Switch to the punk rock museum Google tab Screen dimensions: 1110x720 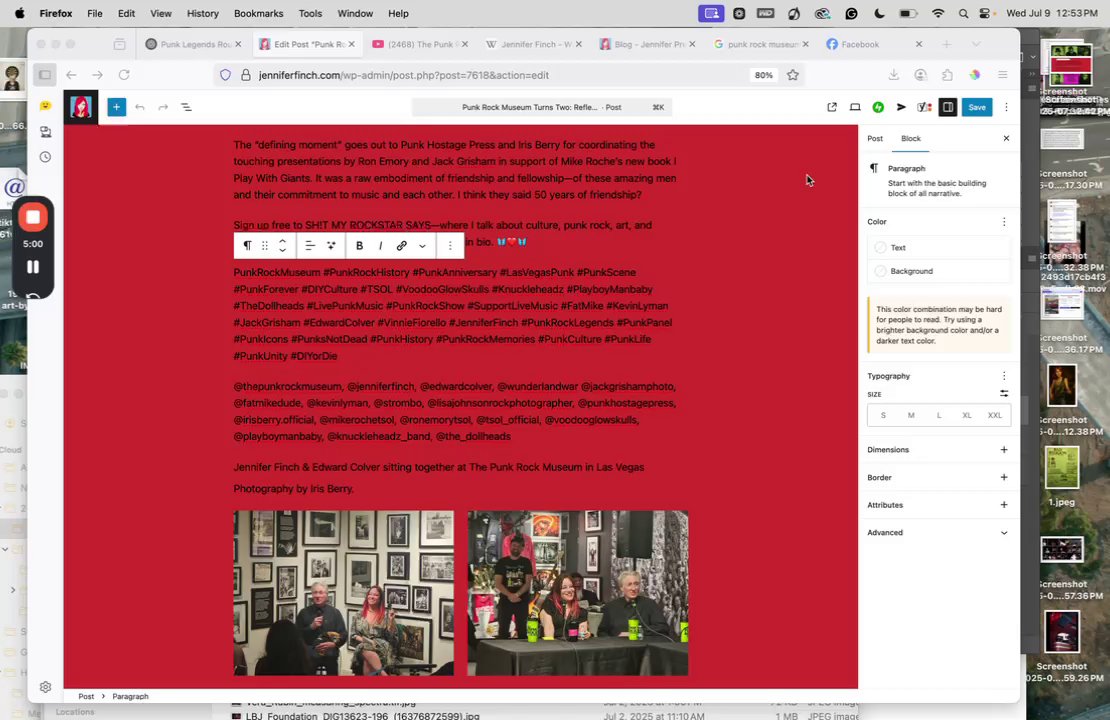[x=761, y=44]
